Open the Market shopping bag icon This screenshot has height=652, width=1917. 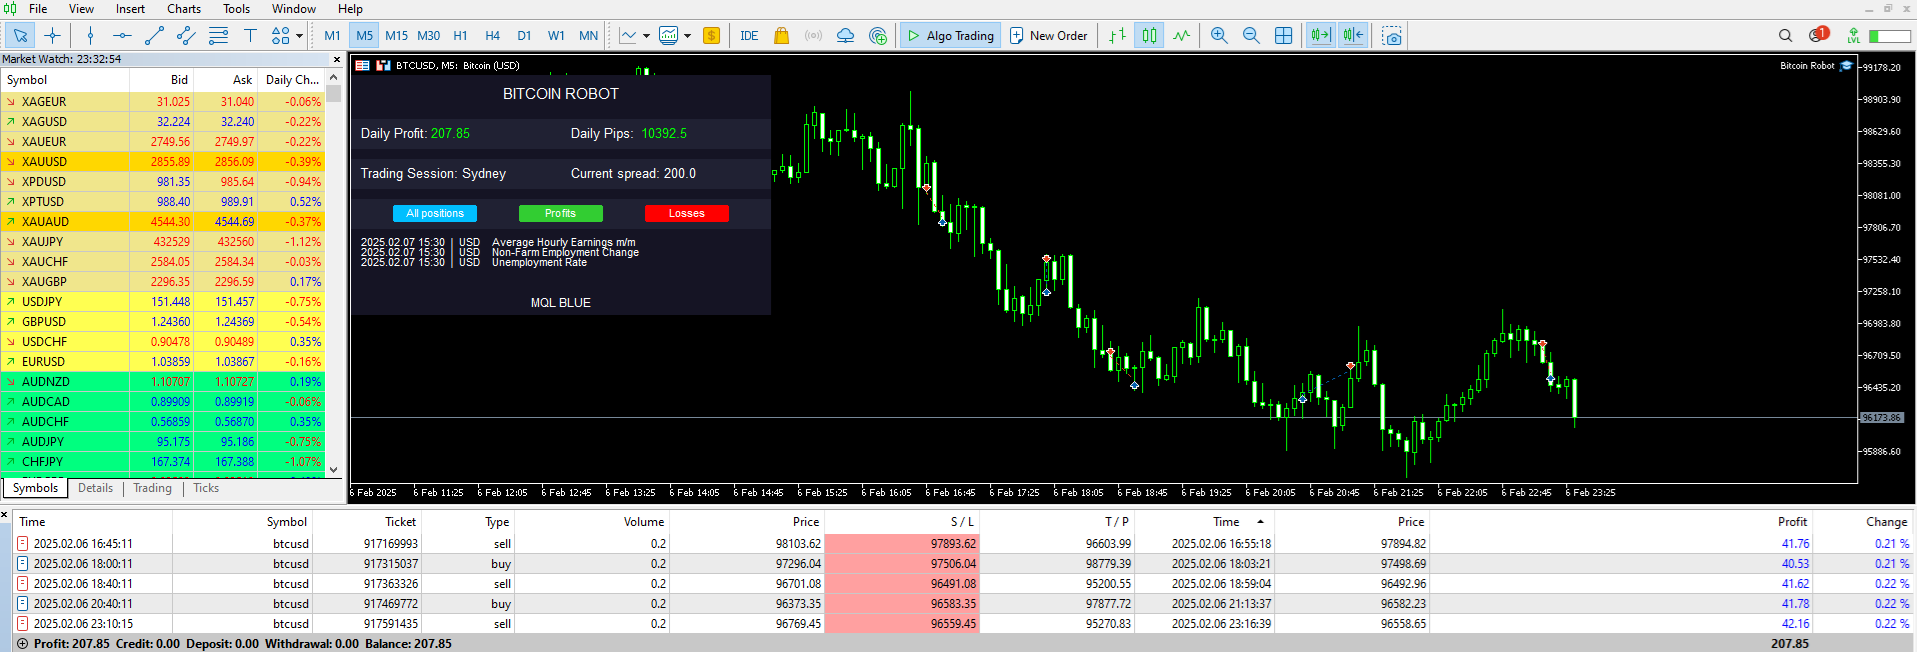(782, 36)
